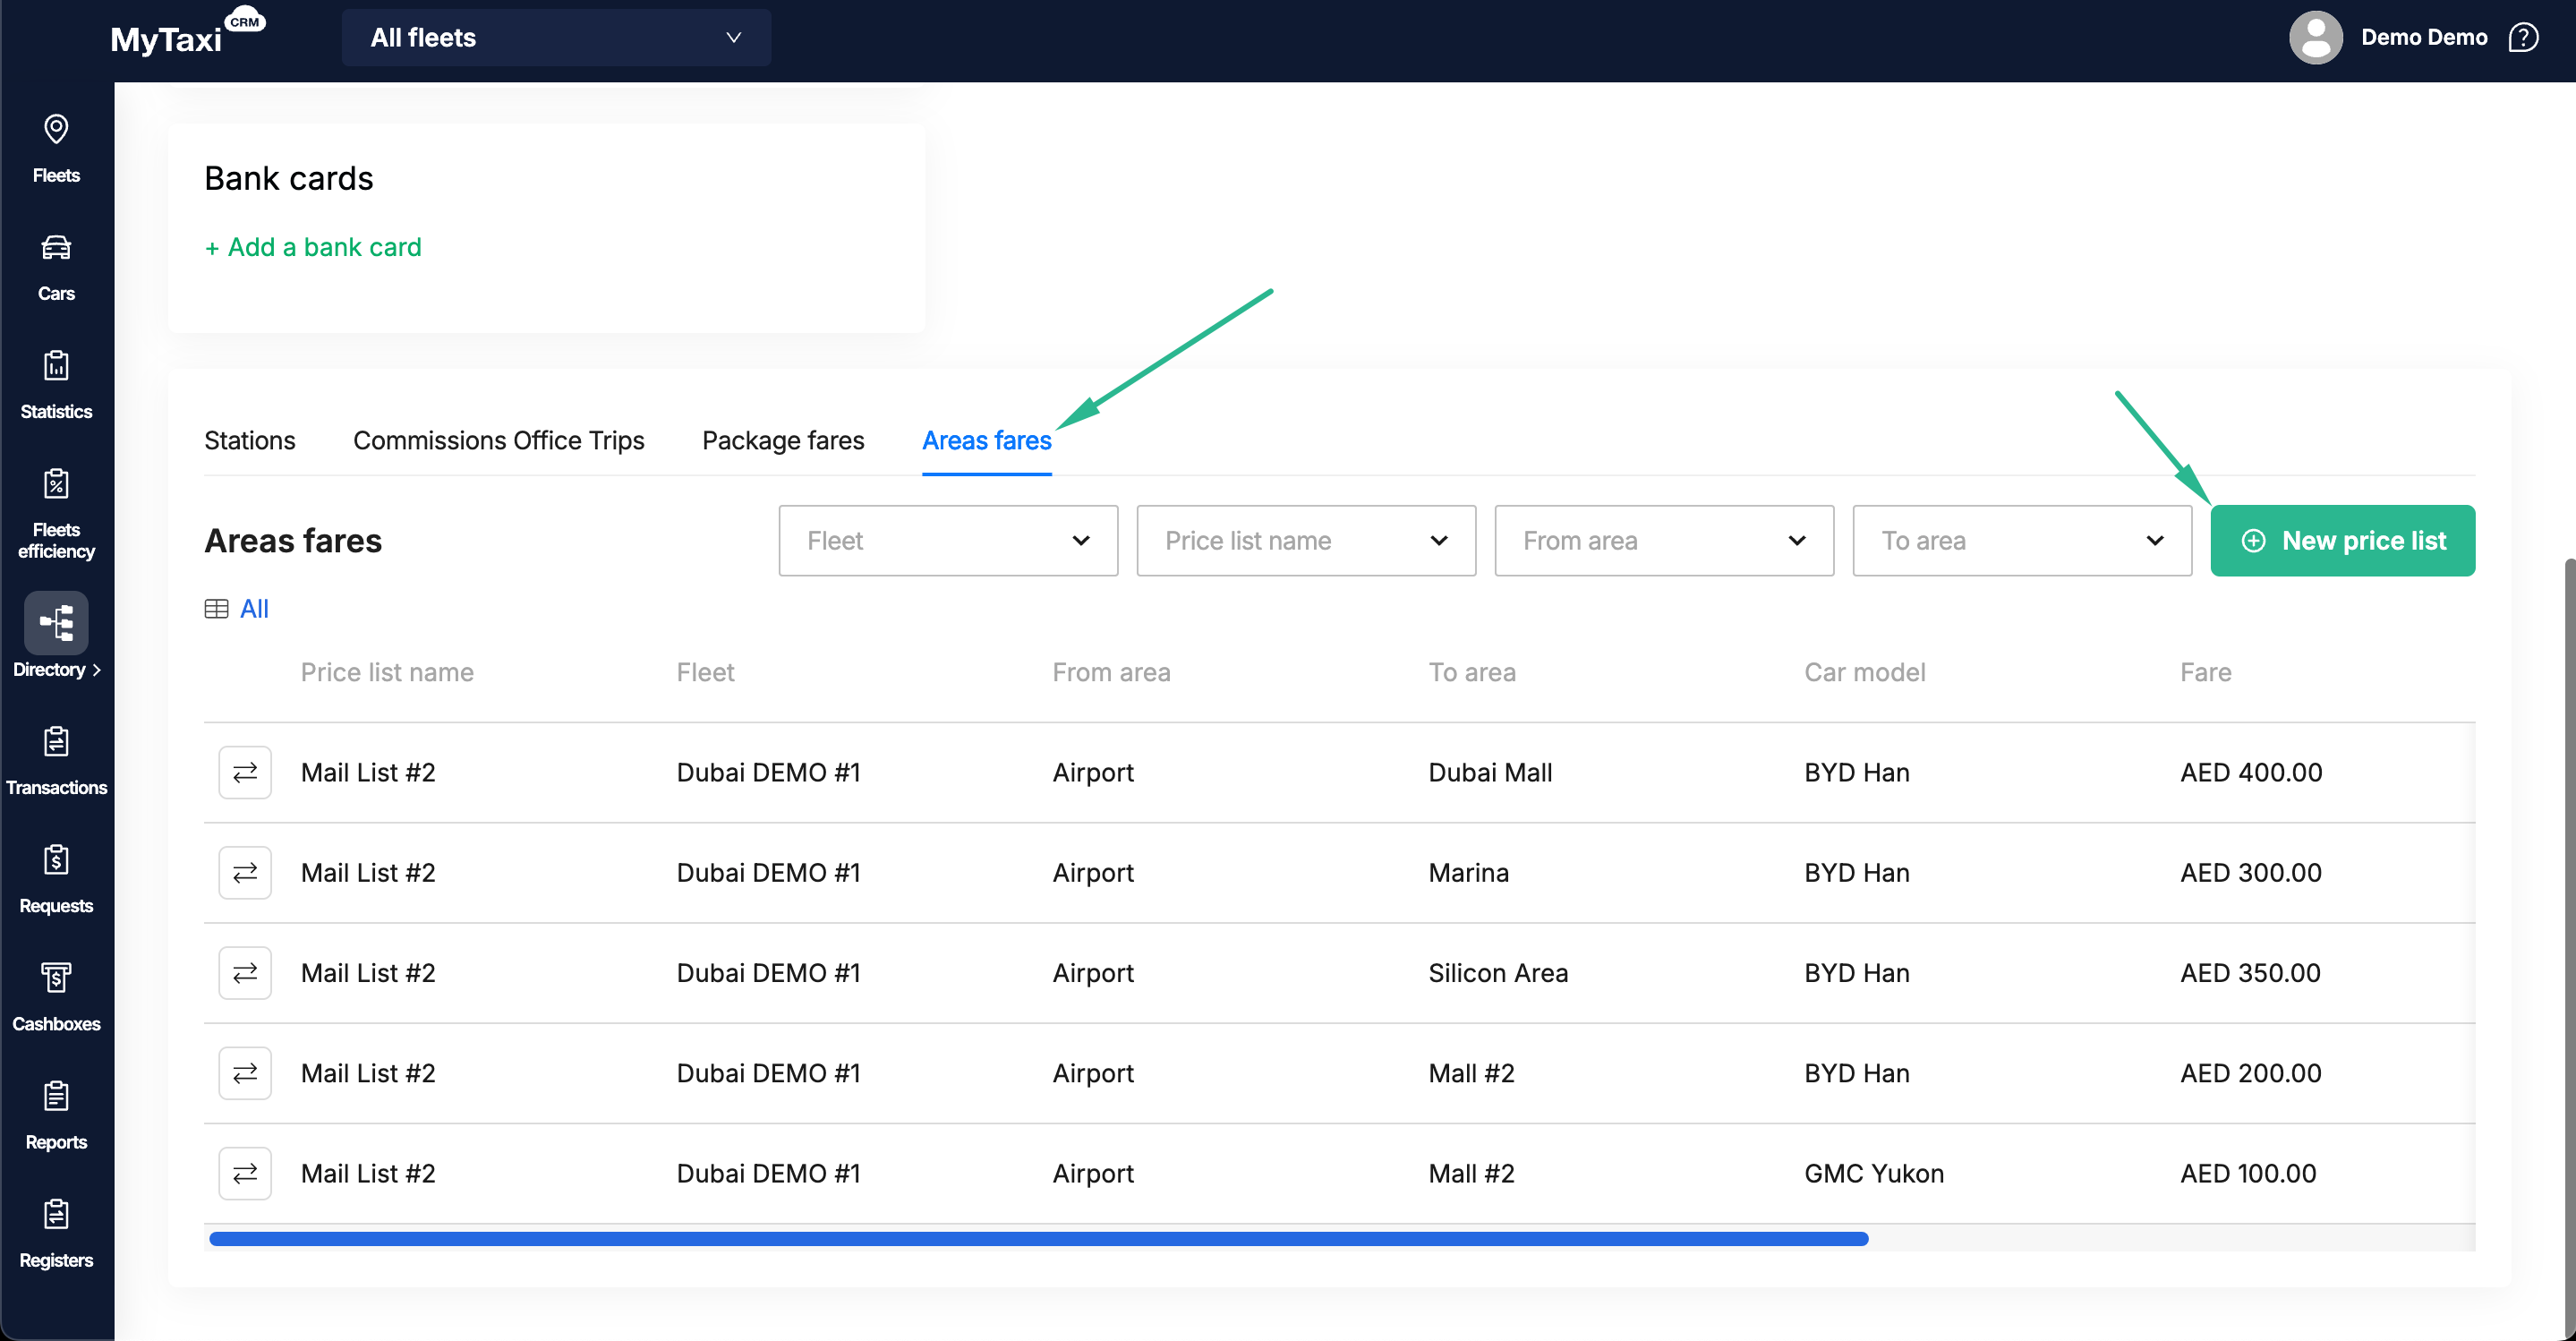Click the blue horizontal table scrollbar
Viewport: 2576px width, 1341px height.
coord(1038,1239)
